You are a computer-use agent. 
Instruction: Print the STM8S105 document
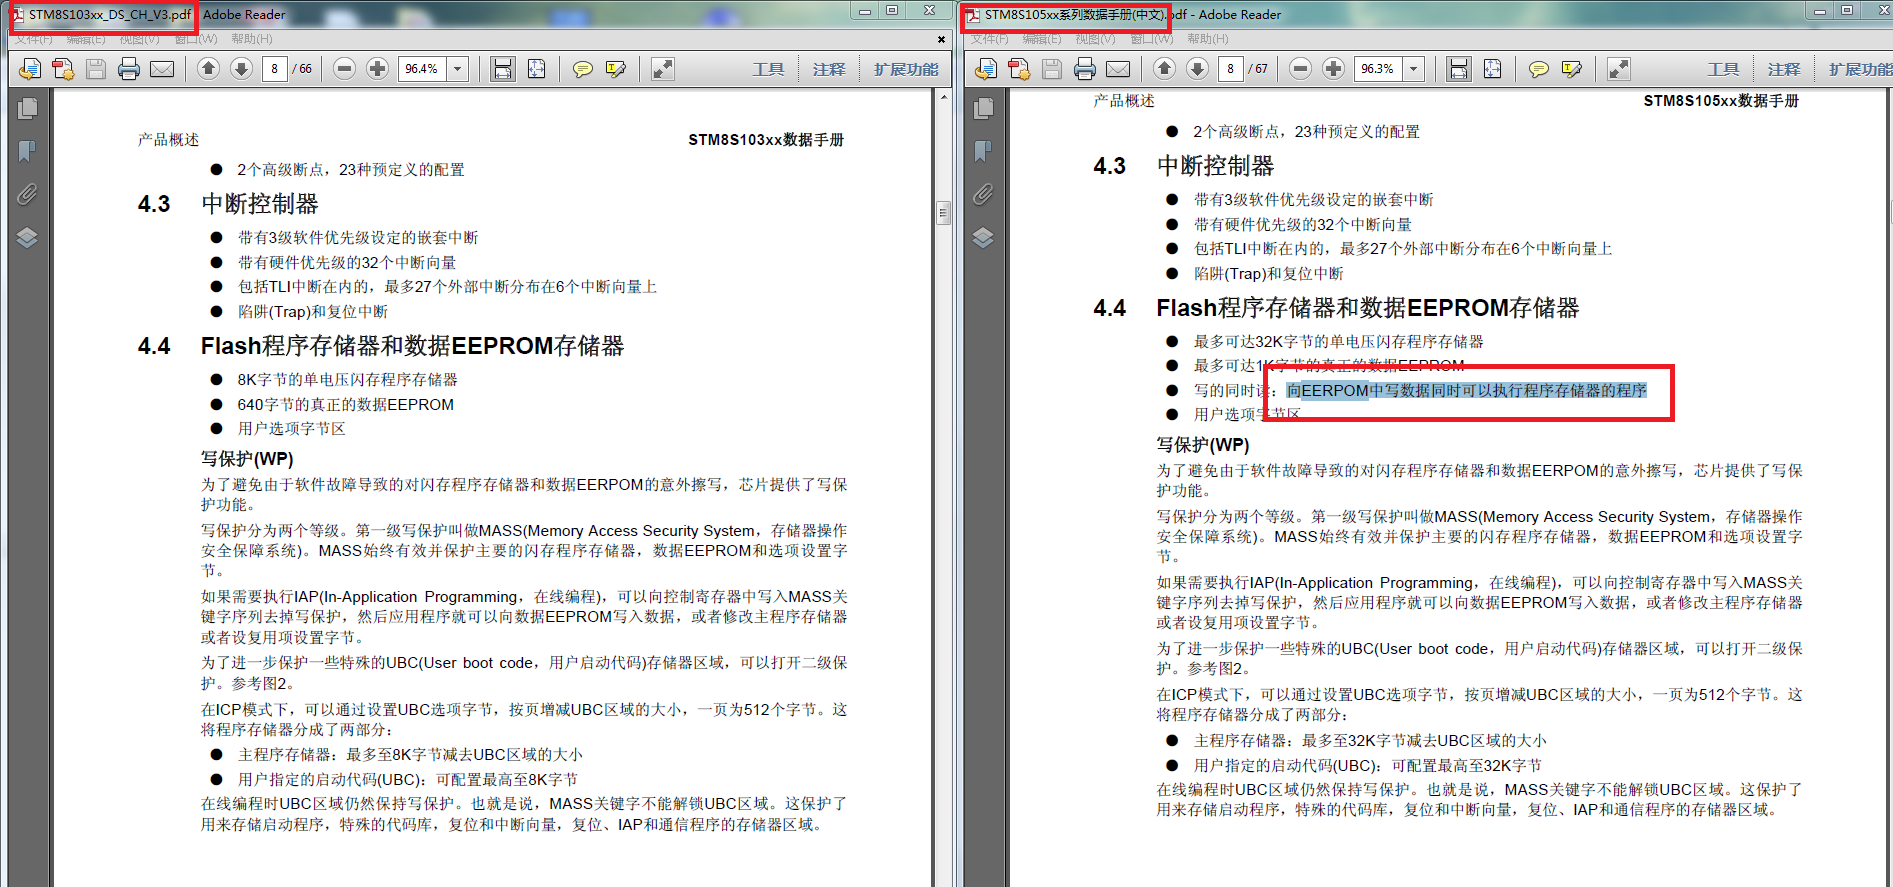coord(1085,69)
